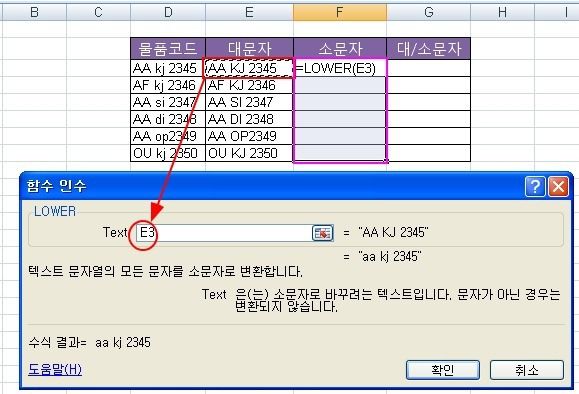This screenshot has width=579, height=394.
Task: Click into the Text input field containing E3
Action: coord(224,233)
